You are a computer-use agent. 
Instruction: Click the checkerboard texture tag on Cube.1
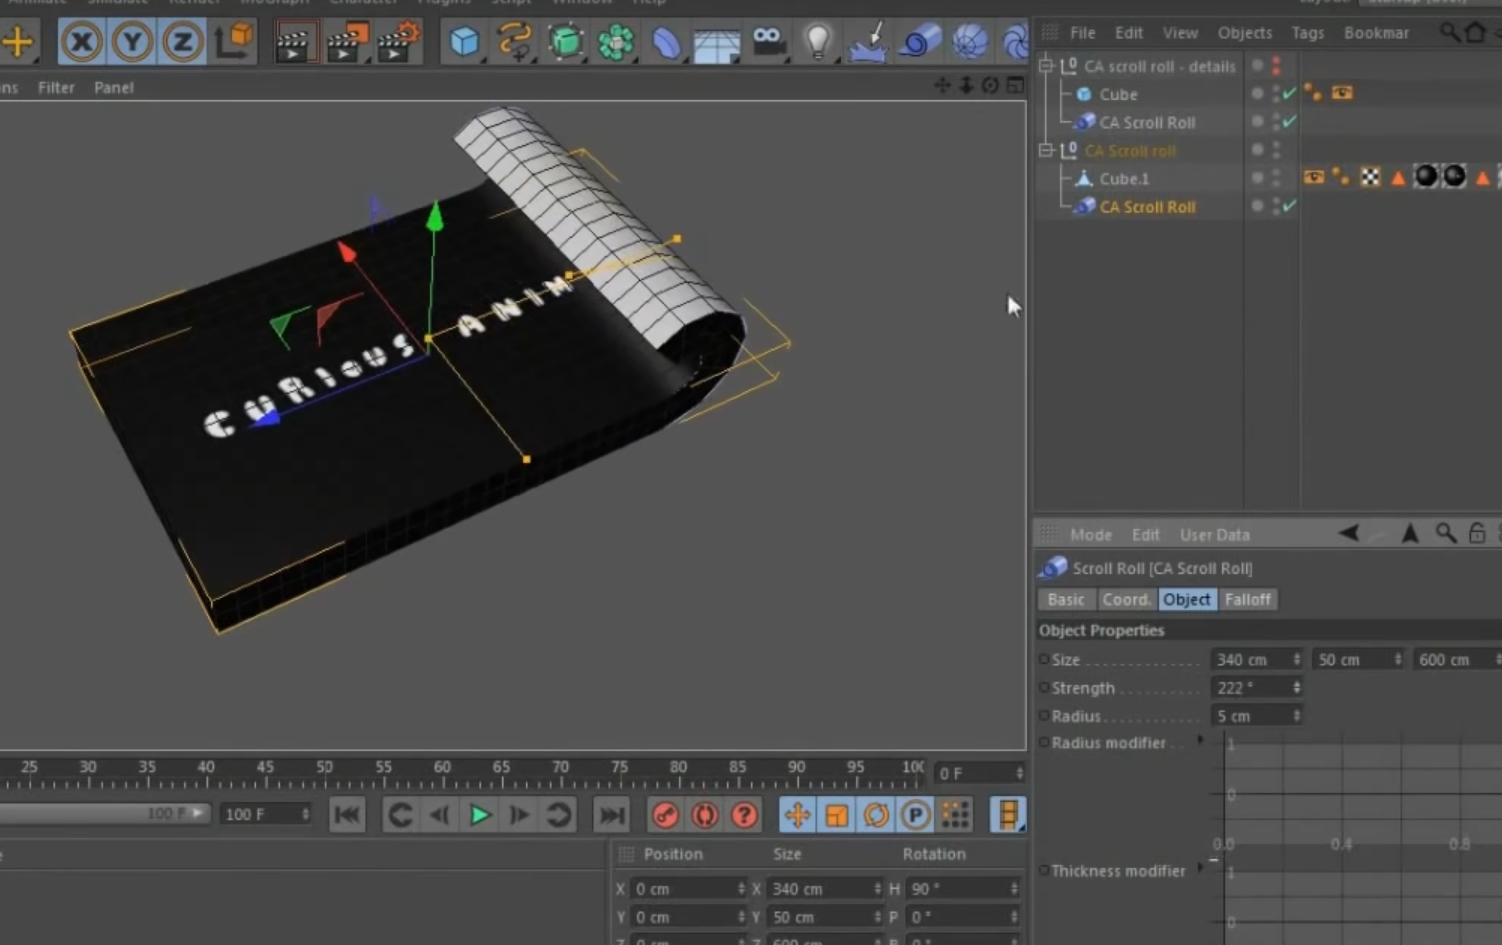1370,177
